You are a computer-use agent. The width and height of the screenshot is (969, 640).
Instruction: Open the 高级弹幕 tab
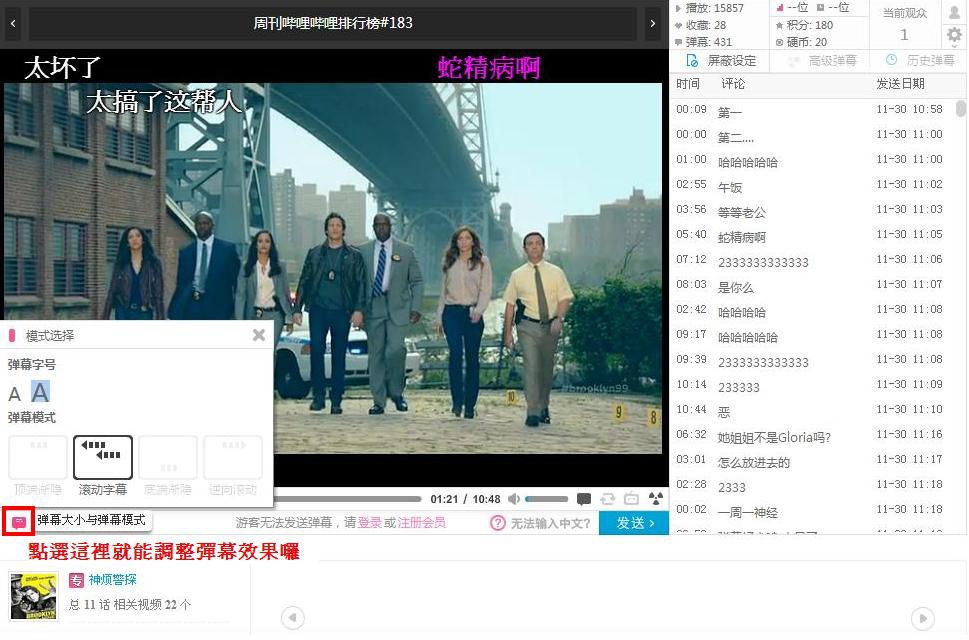pos(823,61)
